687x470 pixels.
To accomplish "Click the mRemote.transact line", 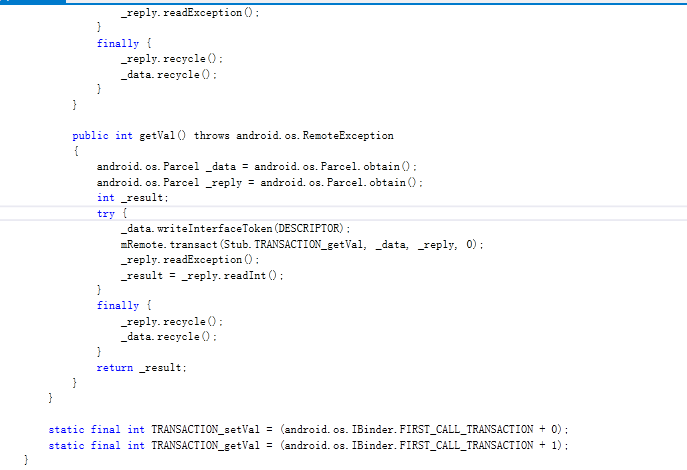I will point(302,244).
